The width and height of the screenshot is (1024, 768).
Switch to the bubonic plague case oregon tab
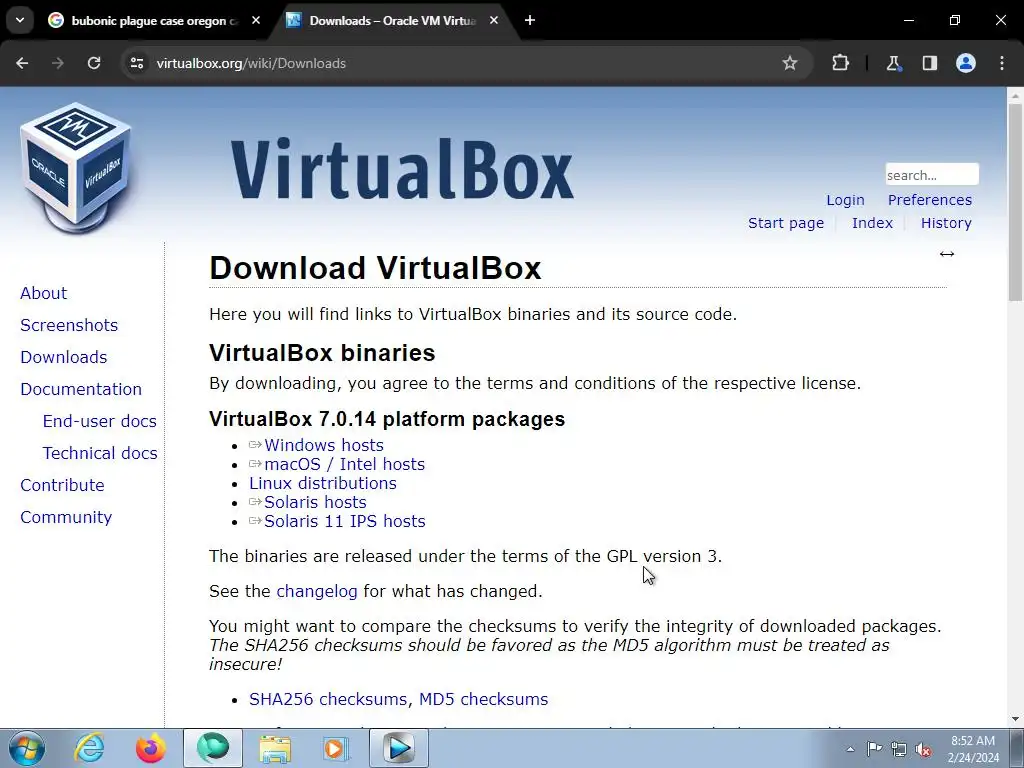pos(154,20)
